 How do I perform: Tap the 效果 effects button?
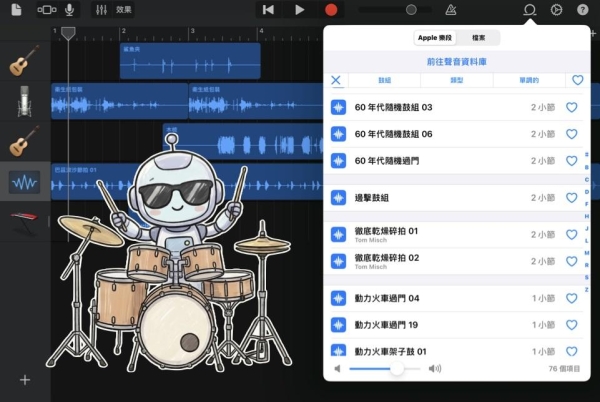click(124, 10)
